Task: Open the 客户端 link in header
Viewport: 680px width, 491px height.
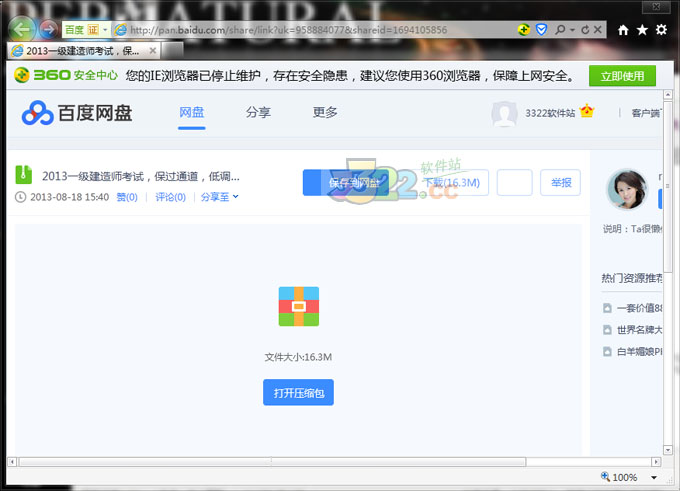Action: pos(647,113)
